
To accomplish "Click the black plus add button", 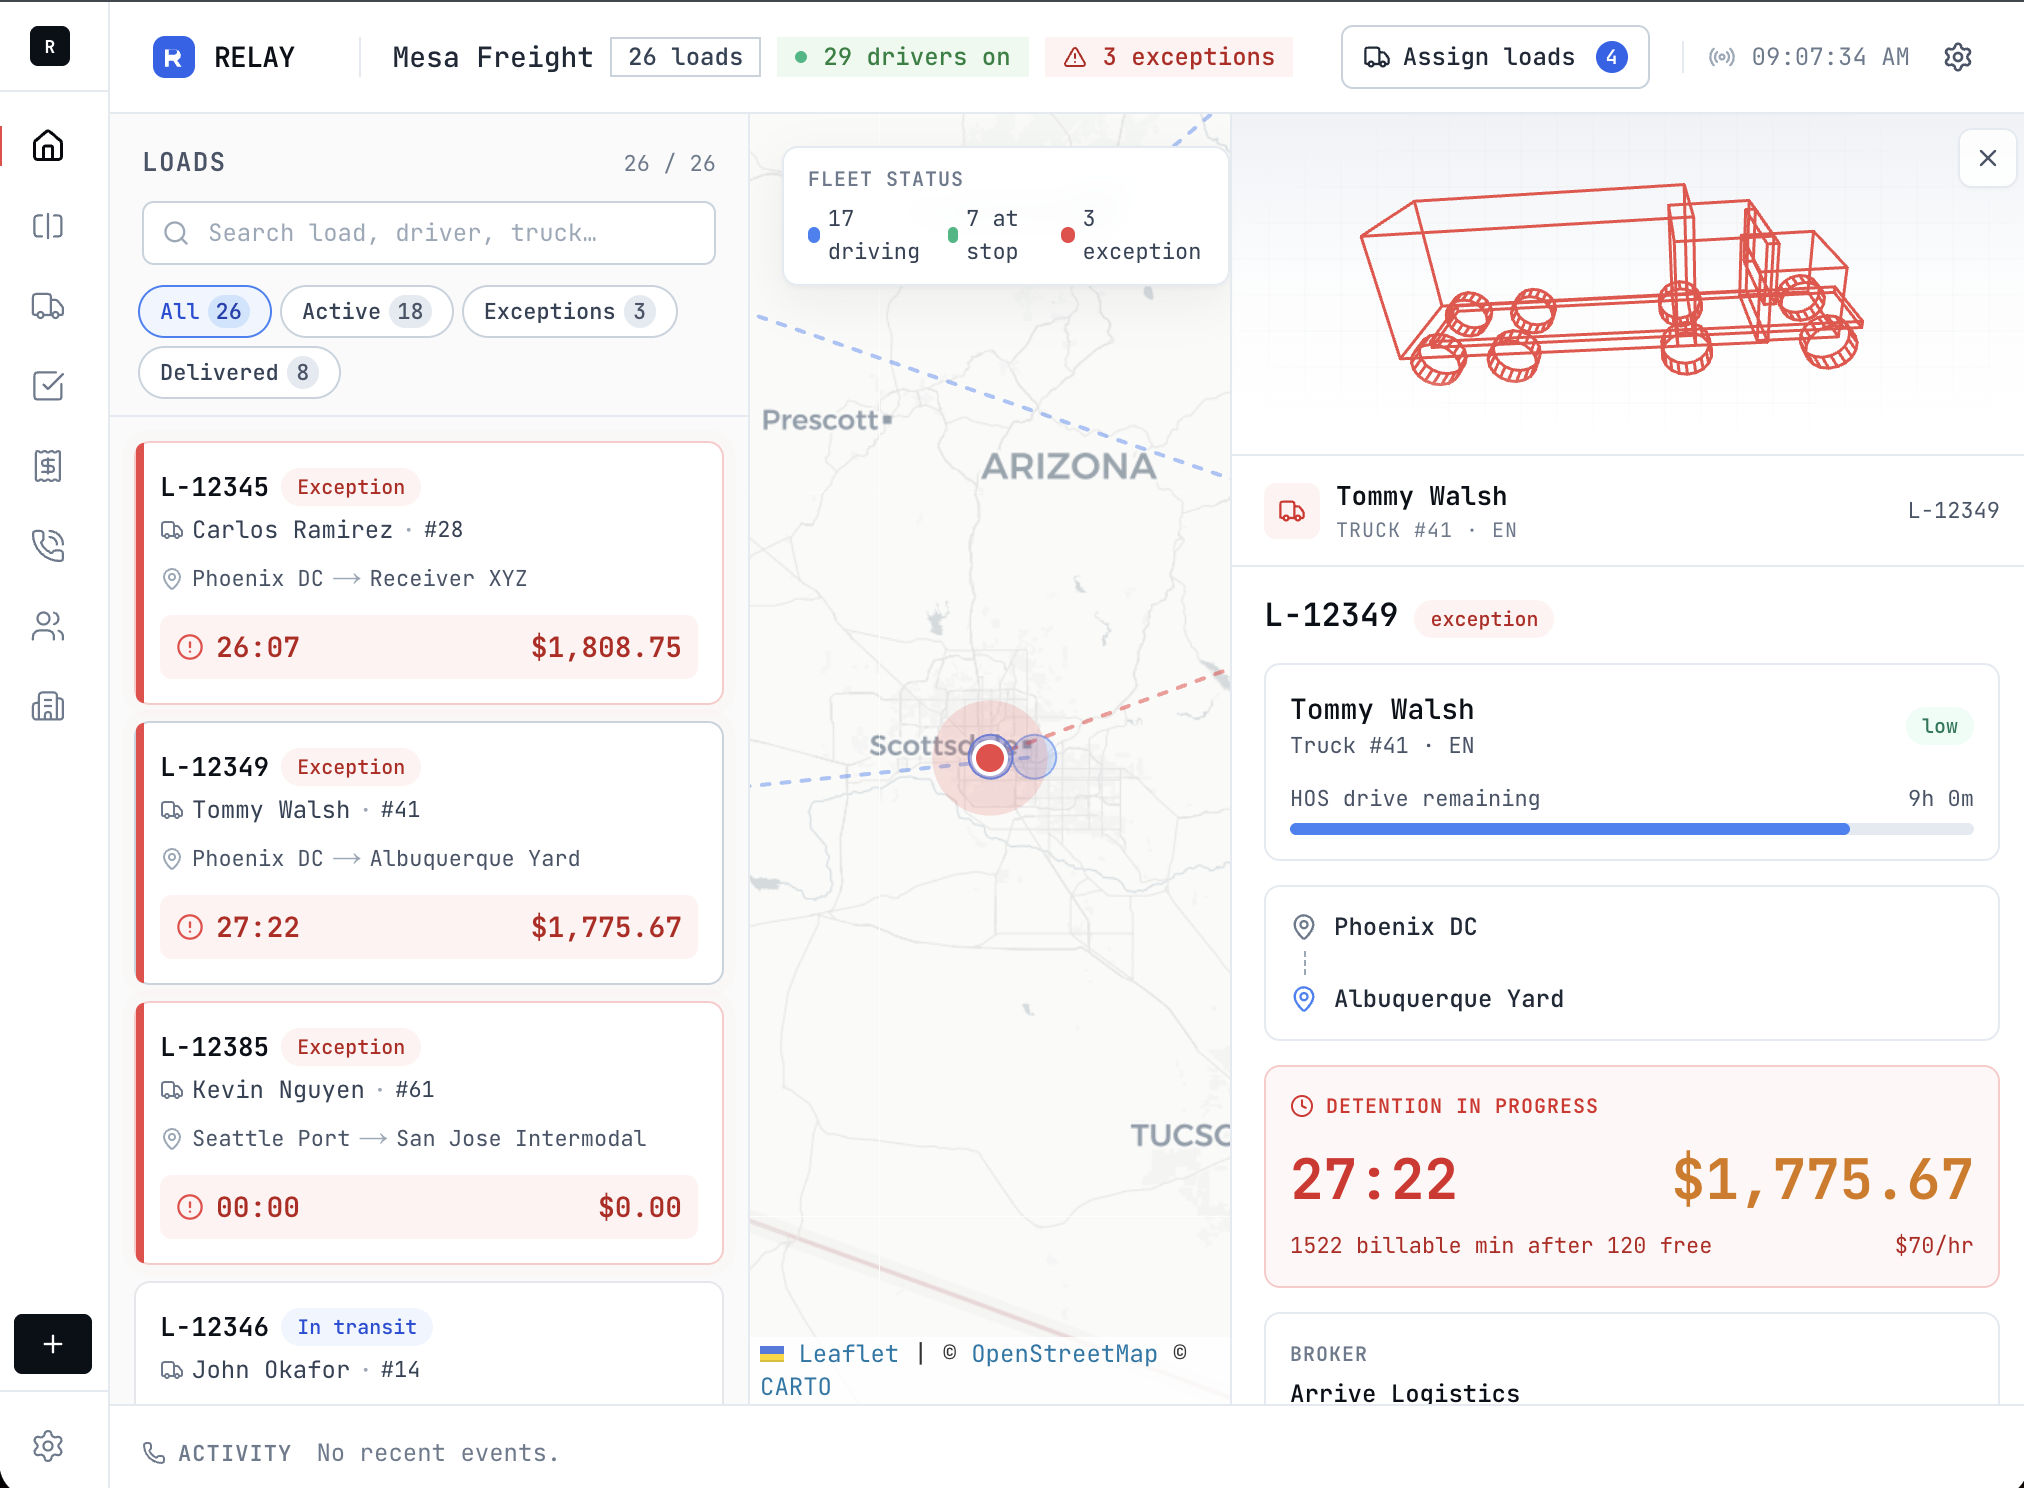I will [x=53, y=1343].
